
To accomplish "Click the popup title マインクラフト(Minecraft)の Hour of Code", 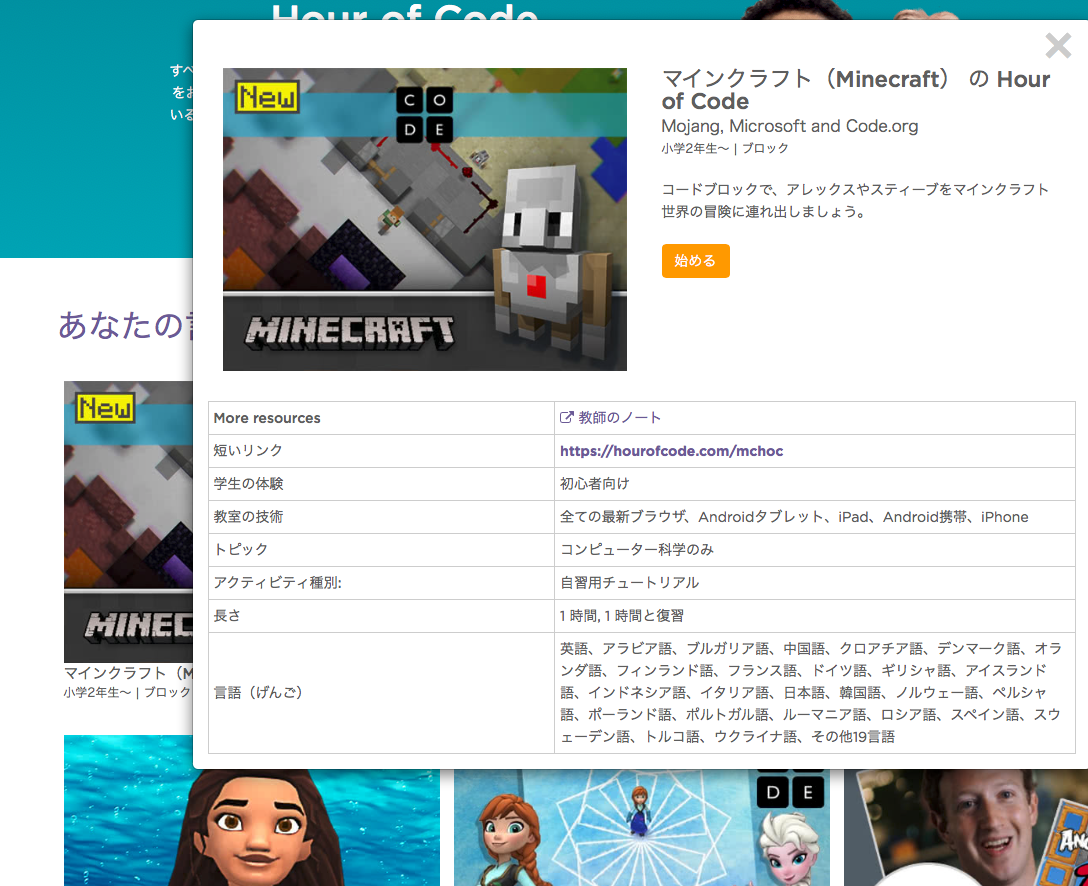I will pos(856,90).
